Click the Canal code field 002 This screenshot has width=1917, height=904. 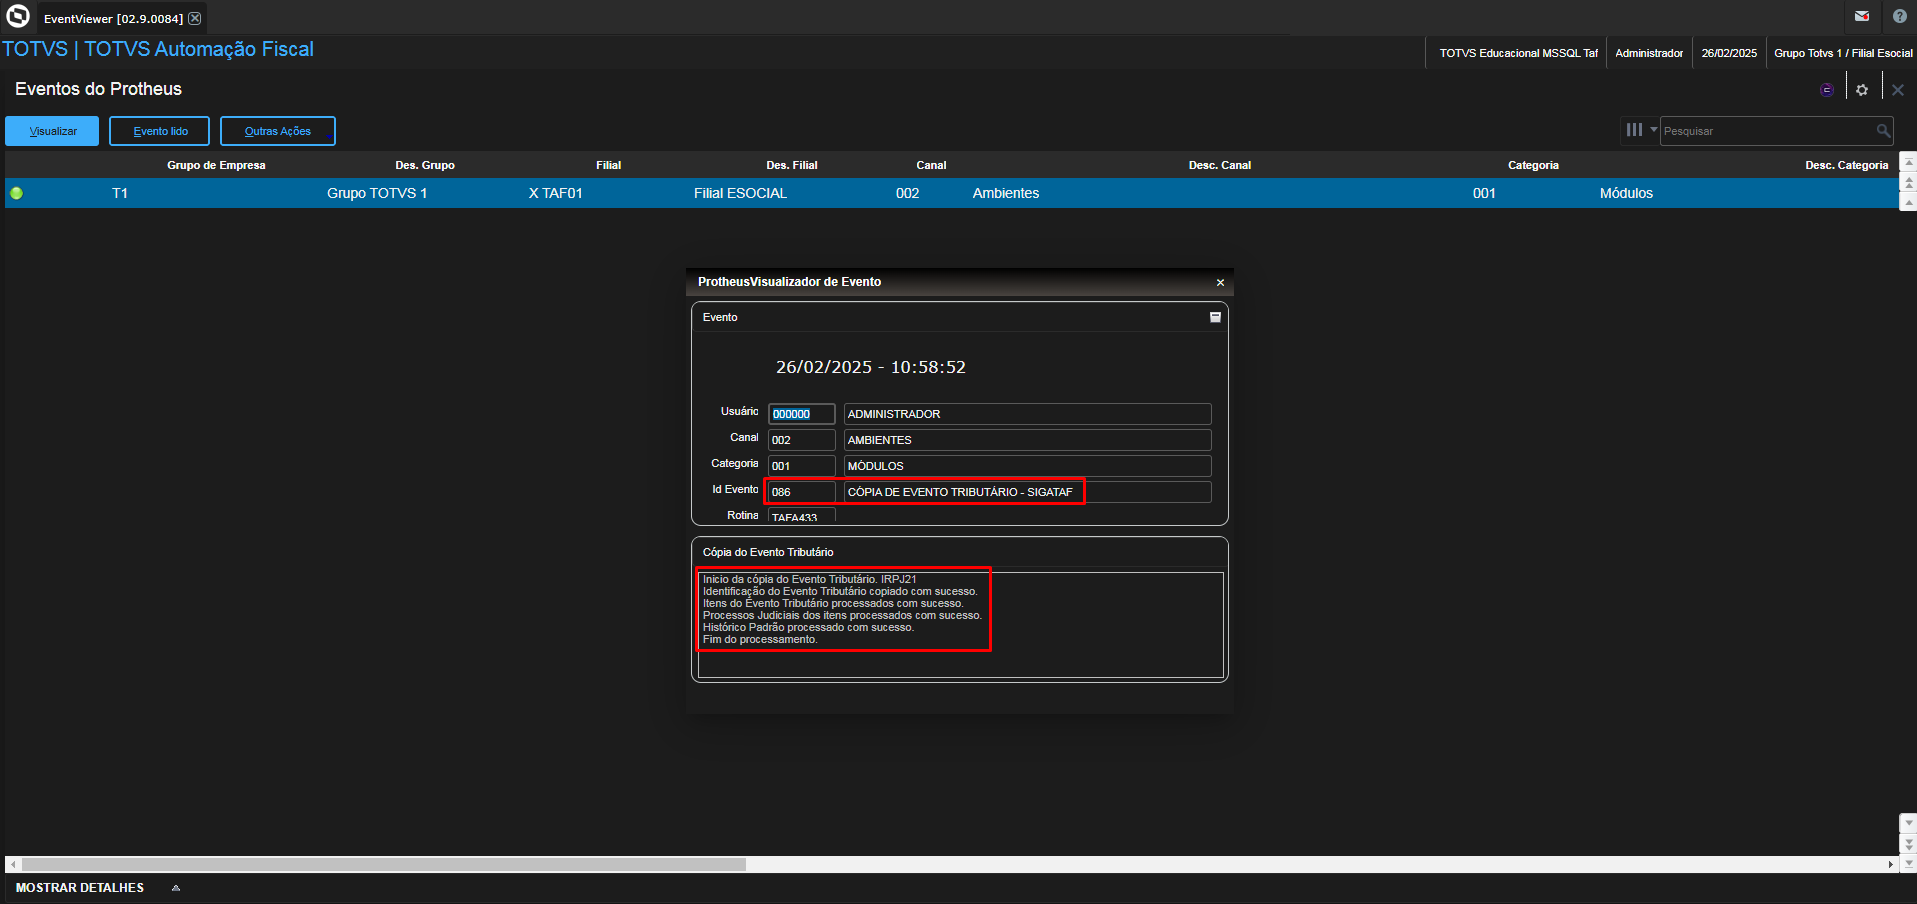tap(801, 440)
